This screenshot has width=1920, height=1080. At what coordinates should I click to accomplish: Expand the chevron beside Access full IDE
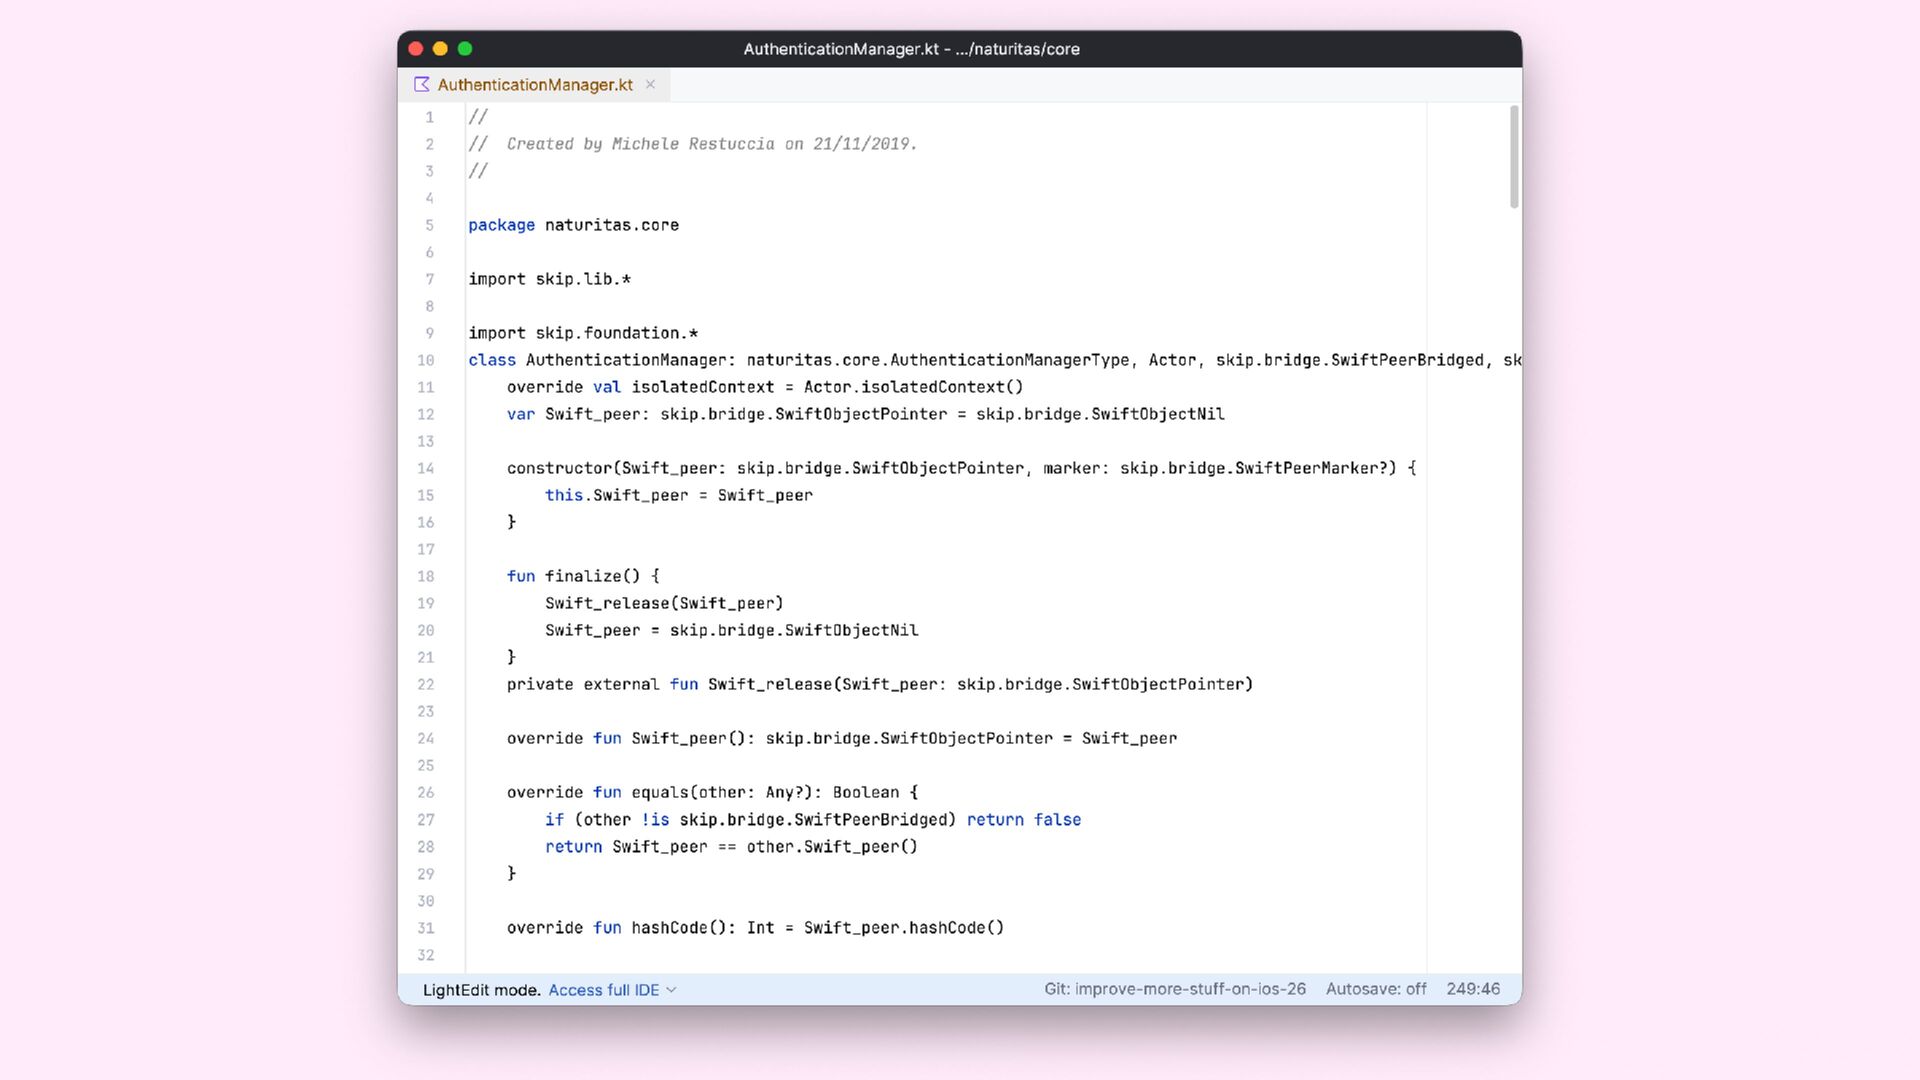(672, 990)
